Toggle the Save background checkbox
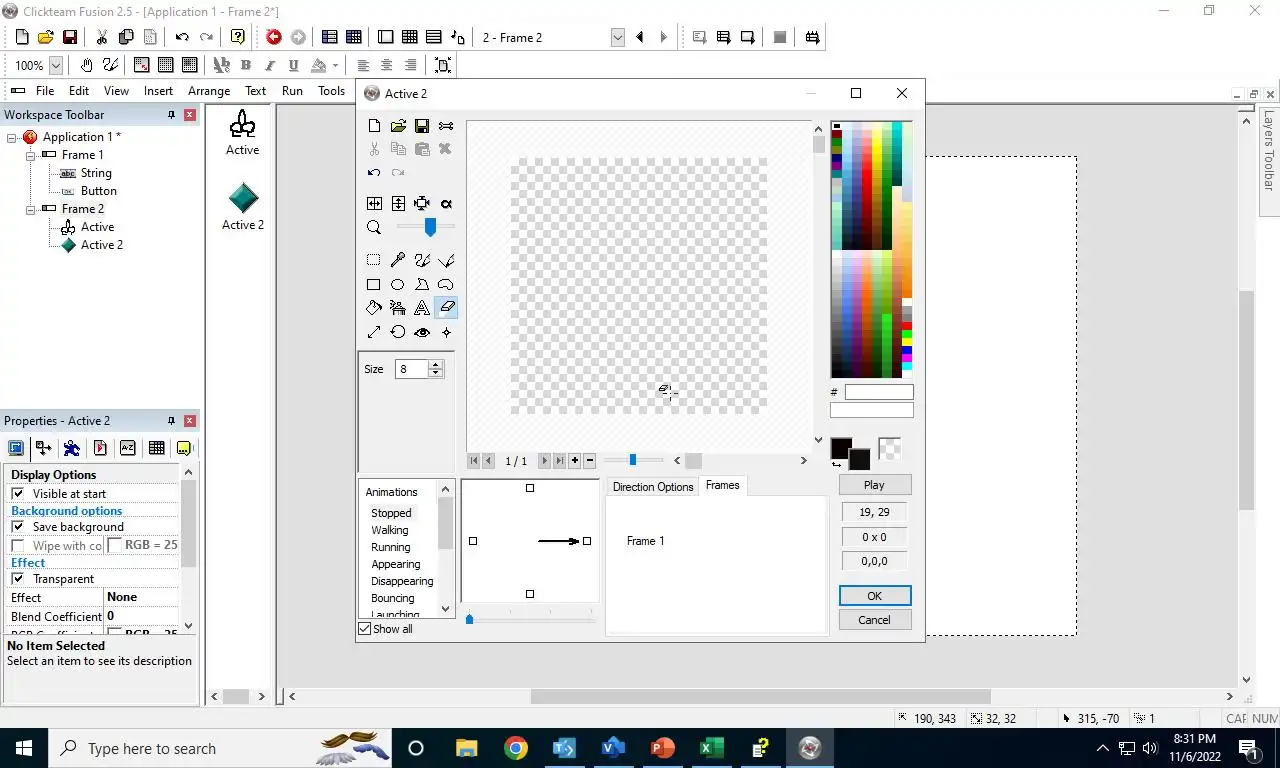The image size is (1280, 768). pos(17,527)
